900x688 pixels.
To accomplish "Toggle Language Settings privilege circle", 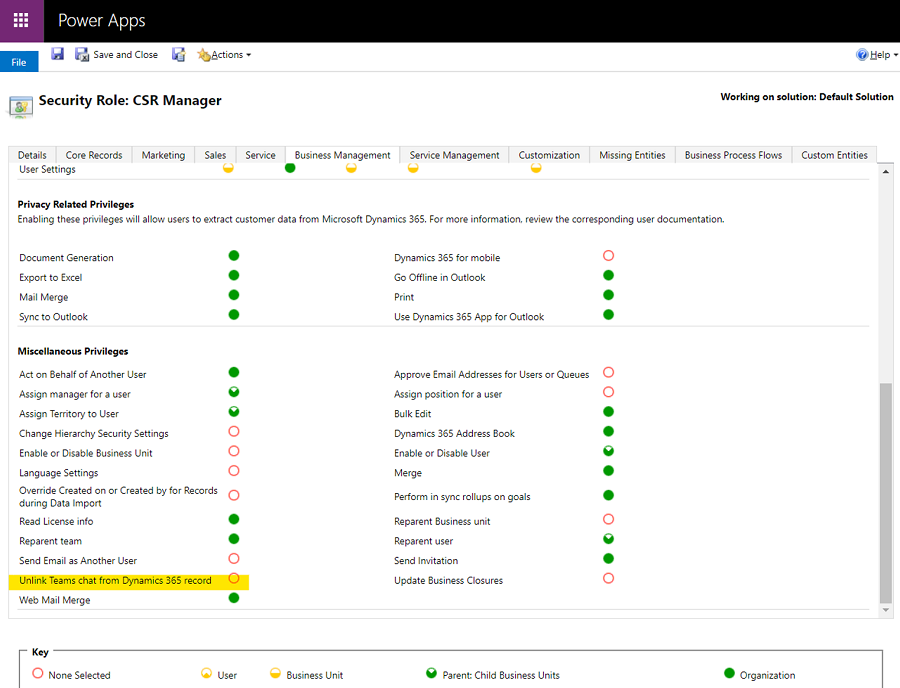I will tap(234, 471).
